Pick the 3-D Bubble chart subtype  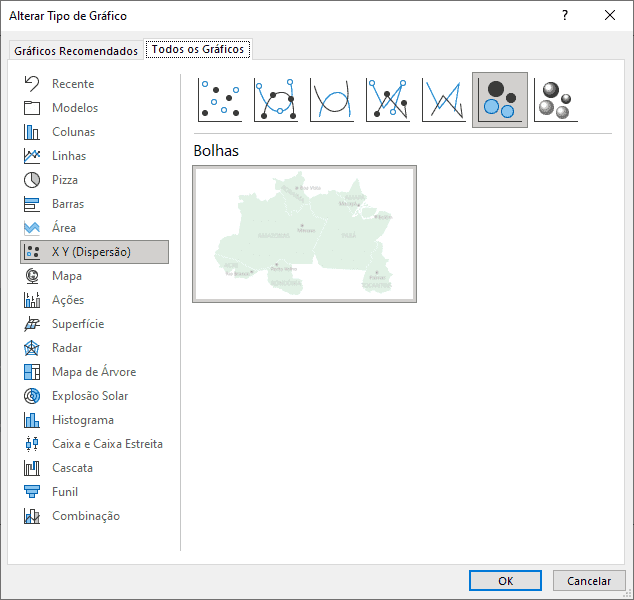tap(556, 100)
